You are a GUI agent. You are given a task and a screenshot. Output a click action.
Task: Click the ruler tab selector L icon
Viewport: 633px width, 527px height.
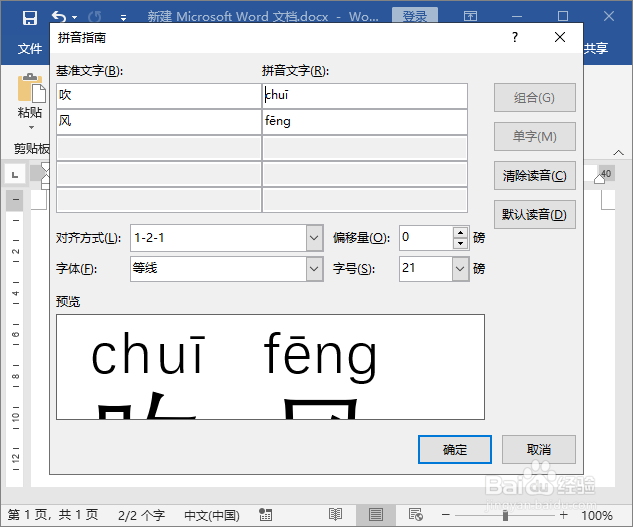click(x=15, y=174)
